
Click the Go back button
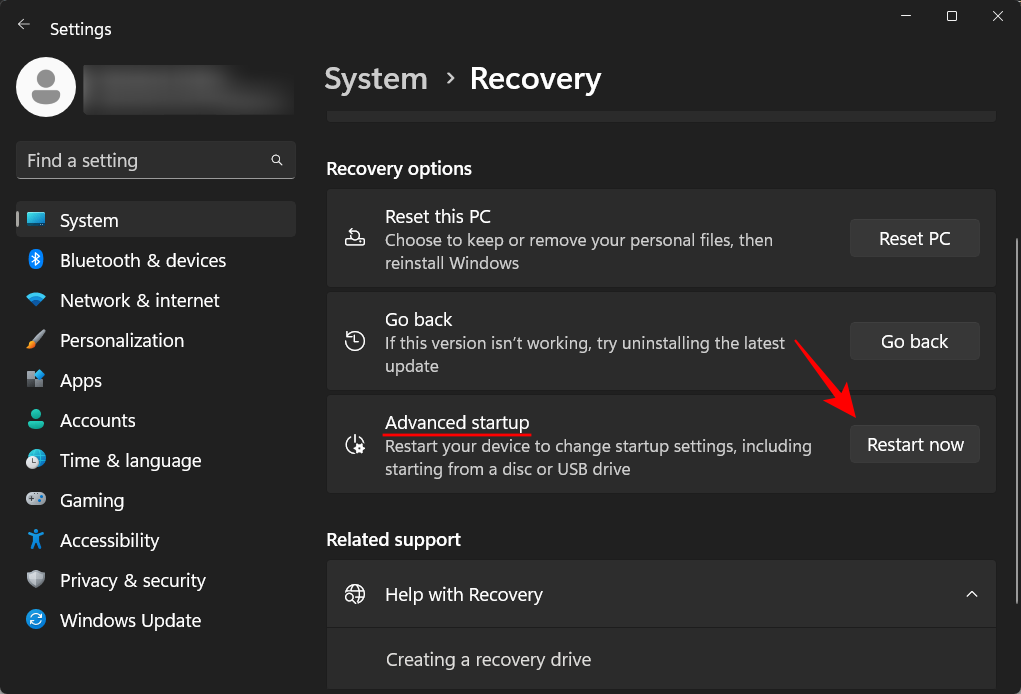(913, 341)
